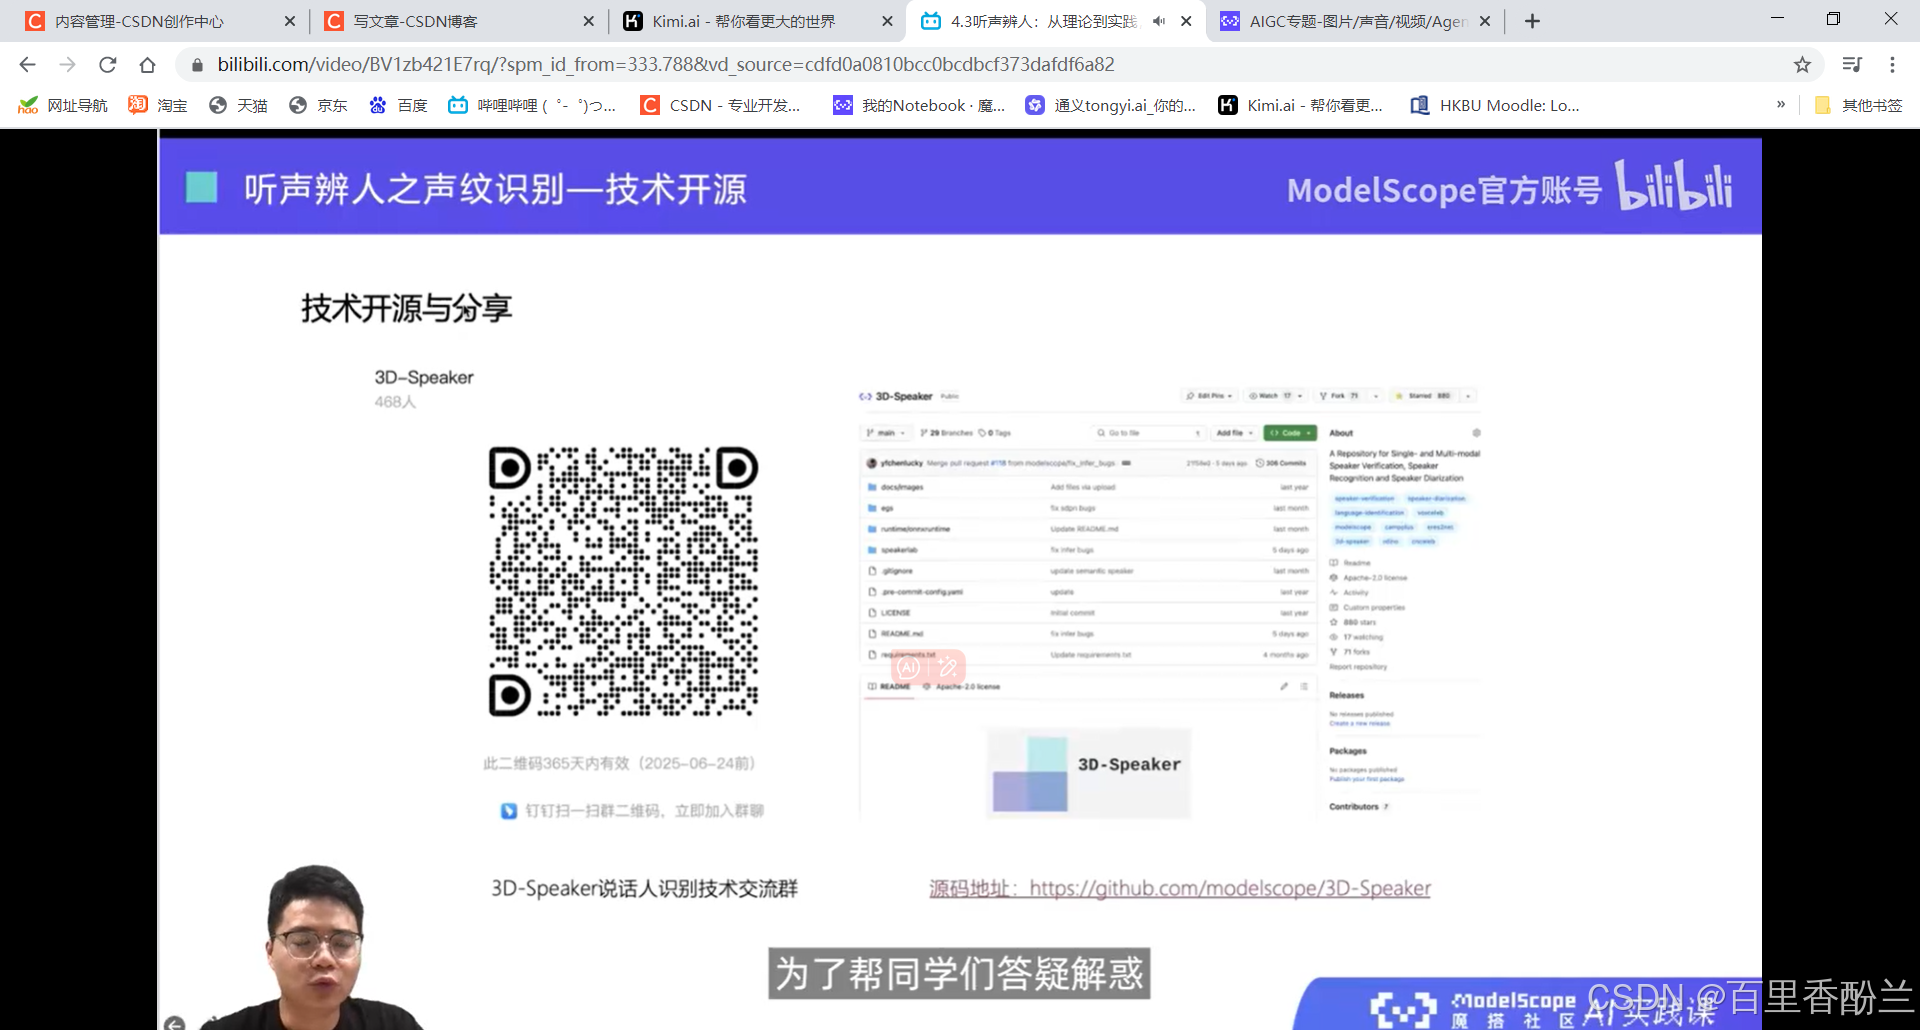Open 网址导航 bookmark
This screenshot has width=1920, height=1030.
(63, 105)
